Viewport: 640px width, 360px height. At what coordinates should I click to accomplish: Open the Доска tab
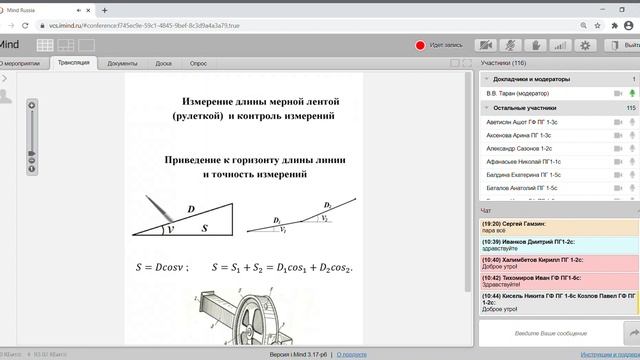(x=163, y=63)
